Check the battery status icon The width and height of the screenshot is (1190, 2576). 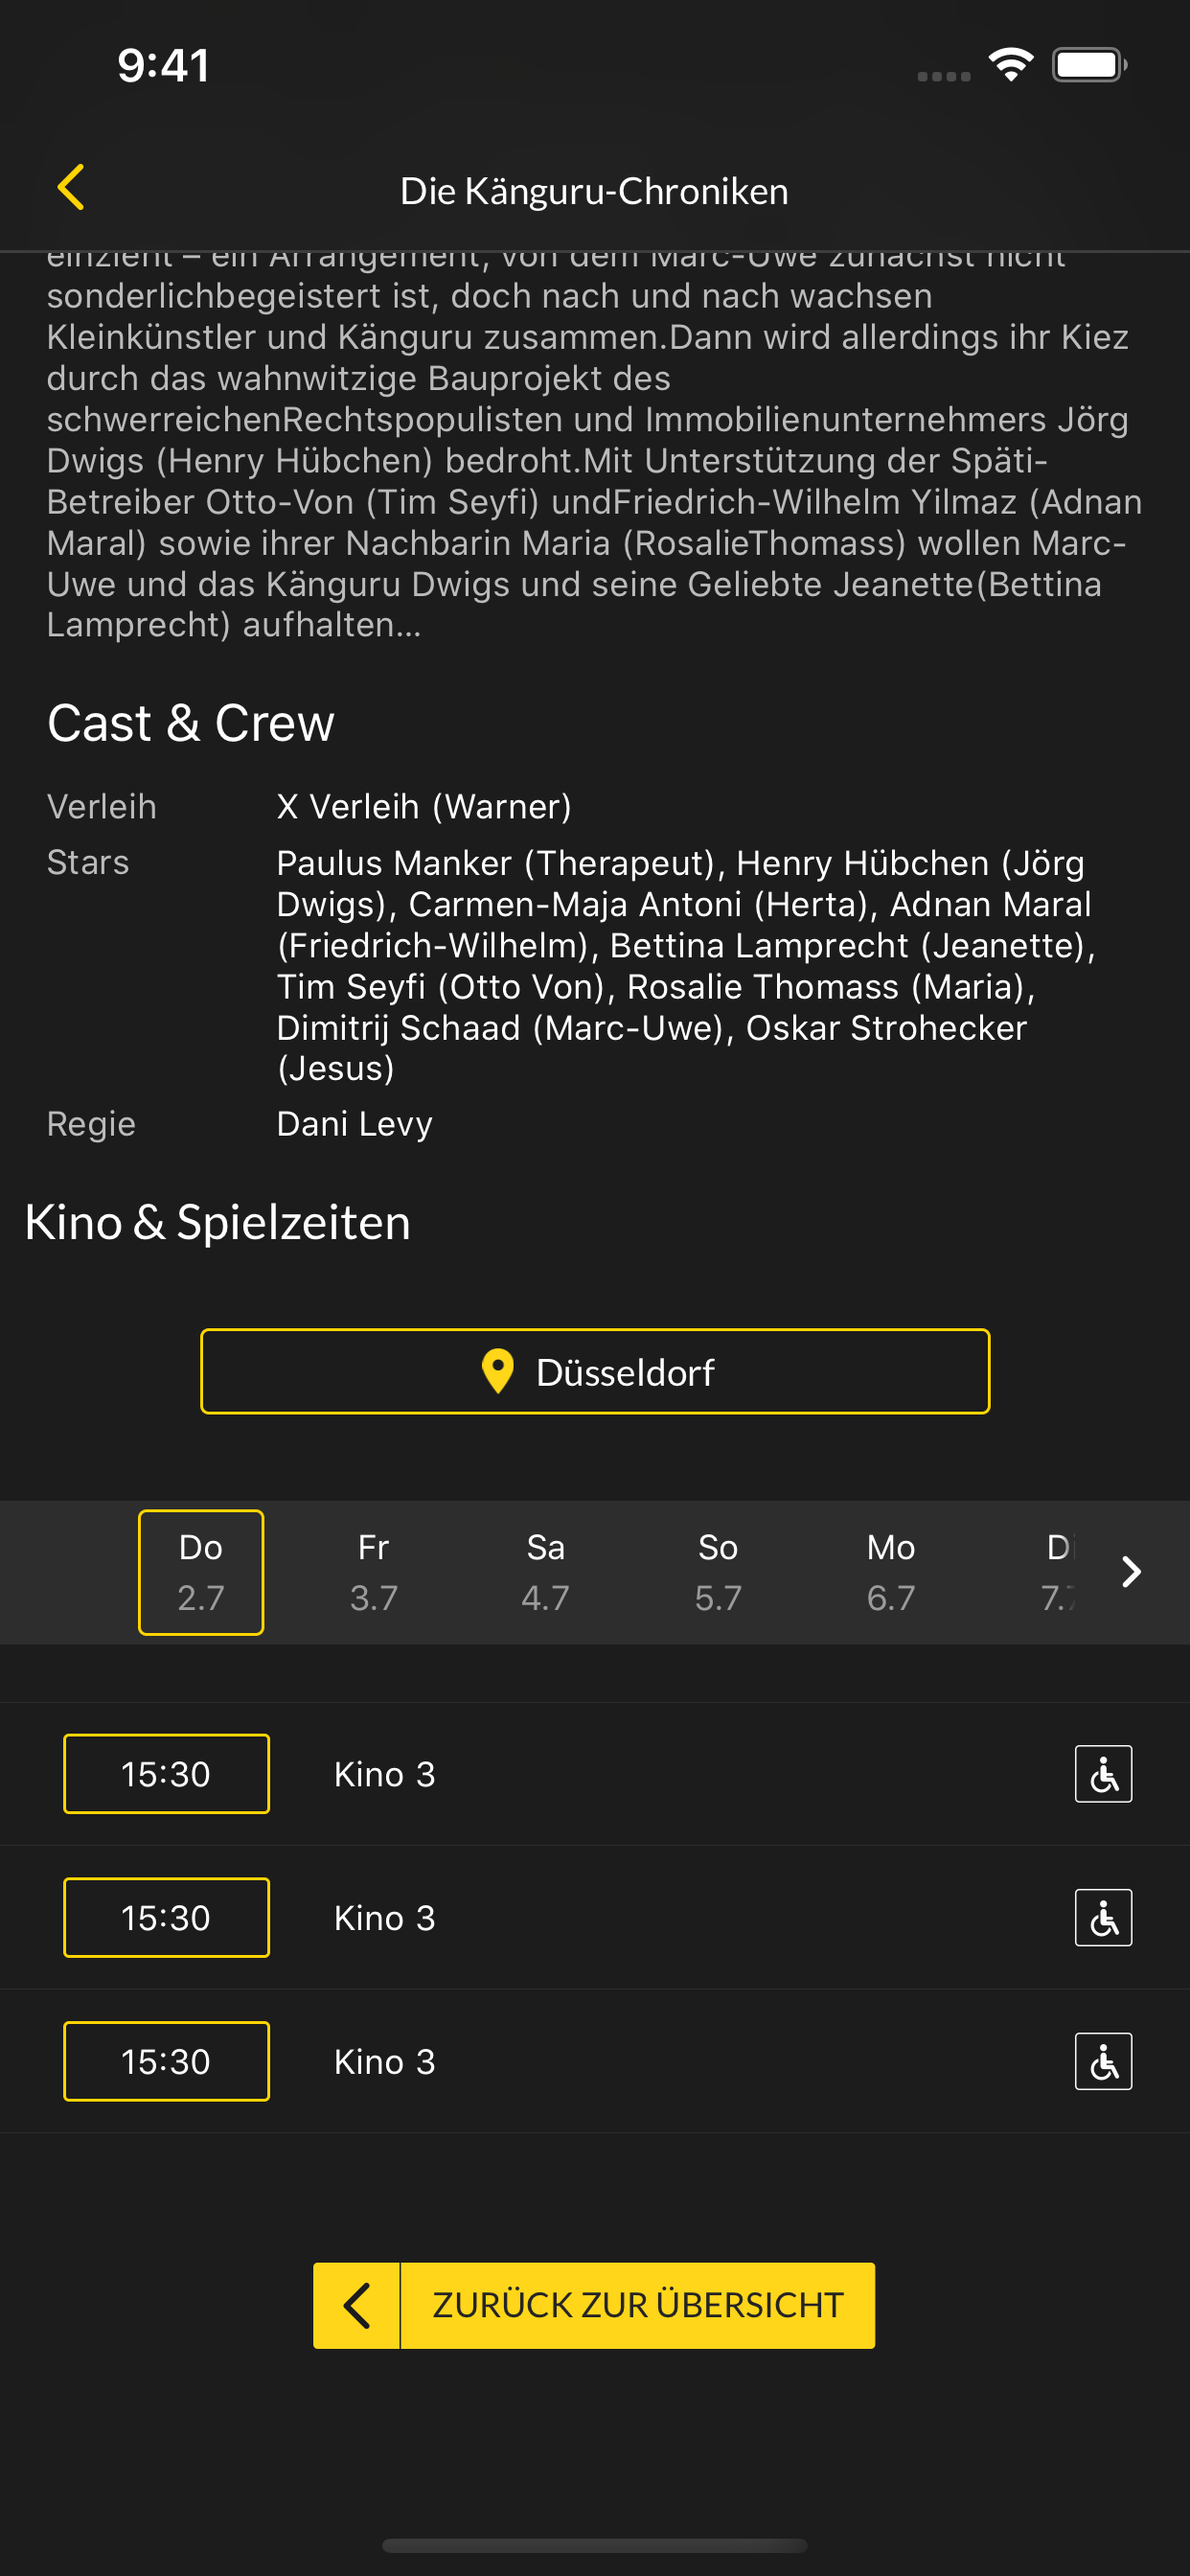point(1089,65)
